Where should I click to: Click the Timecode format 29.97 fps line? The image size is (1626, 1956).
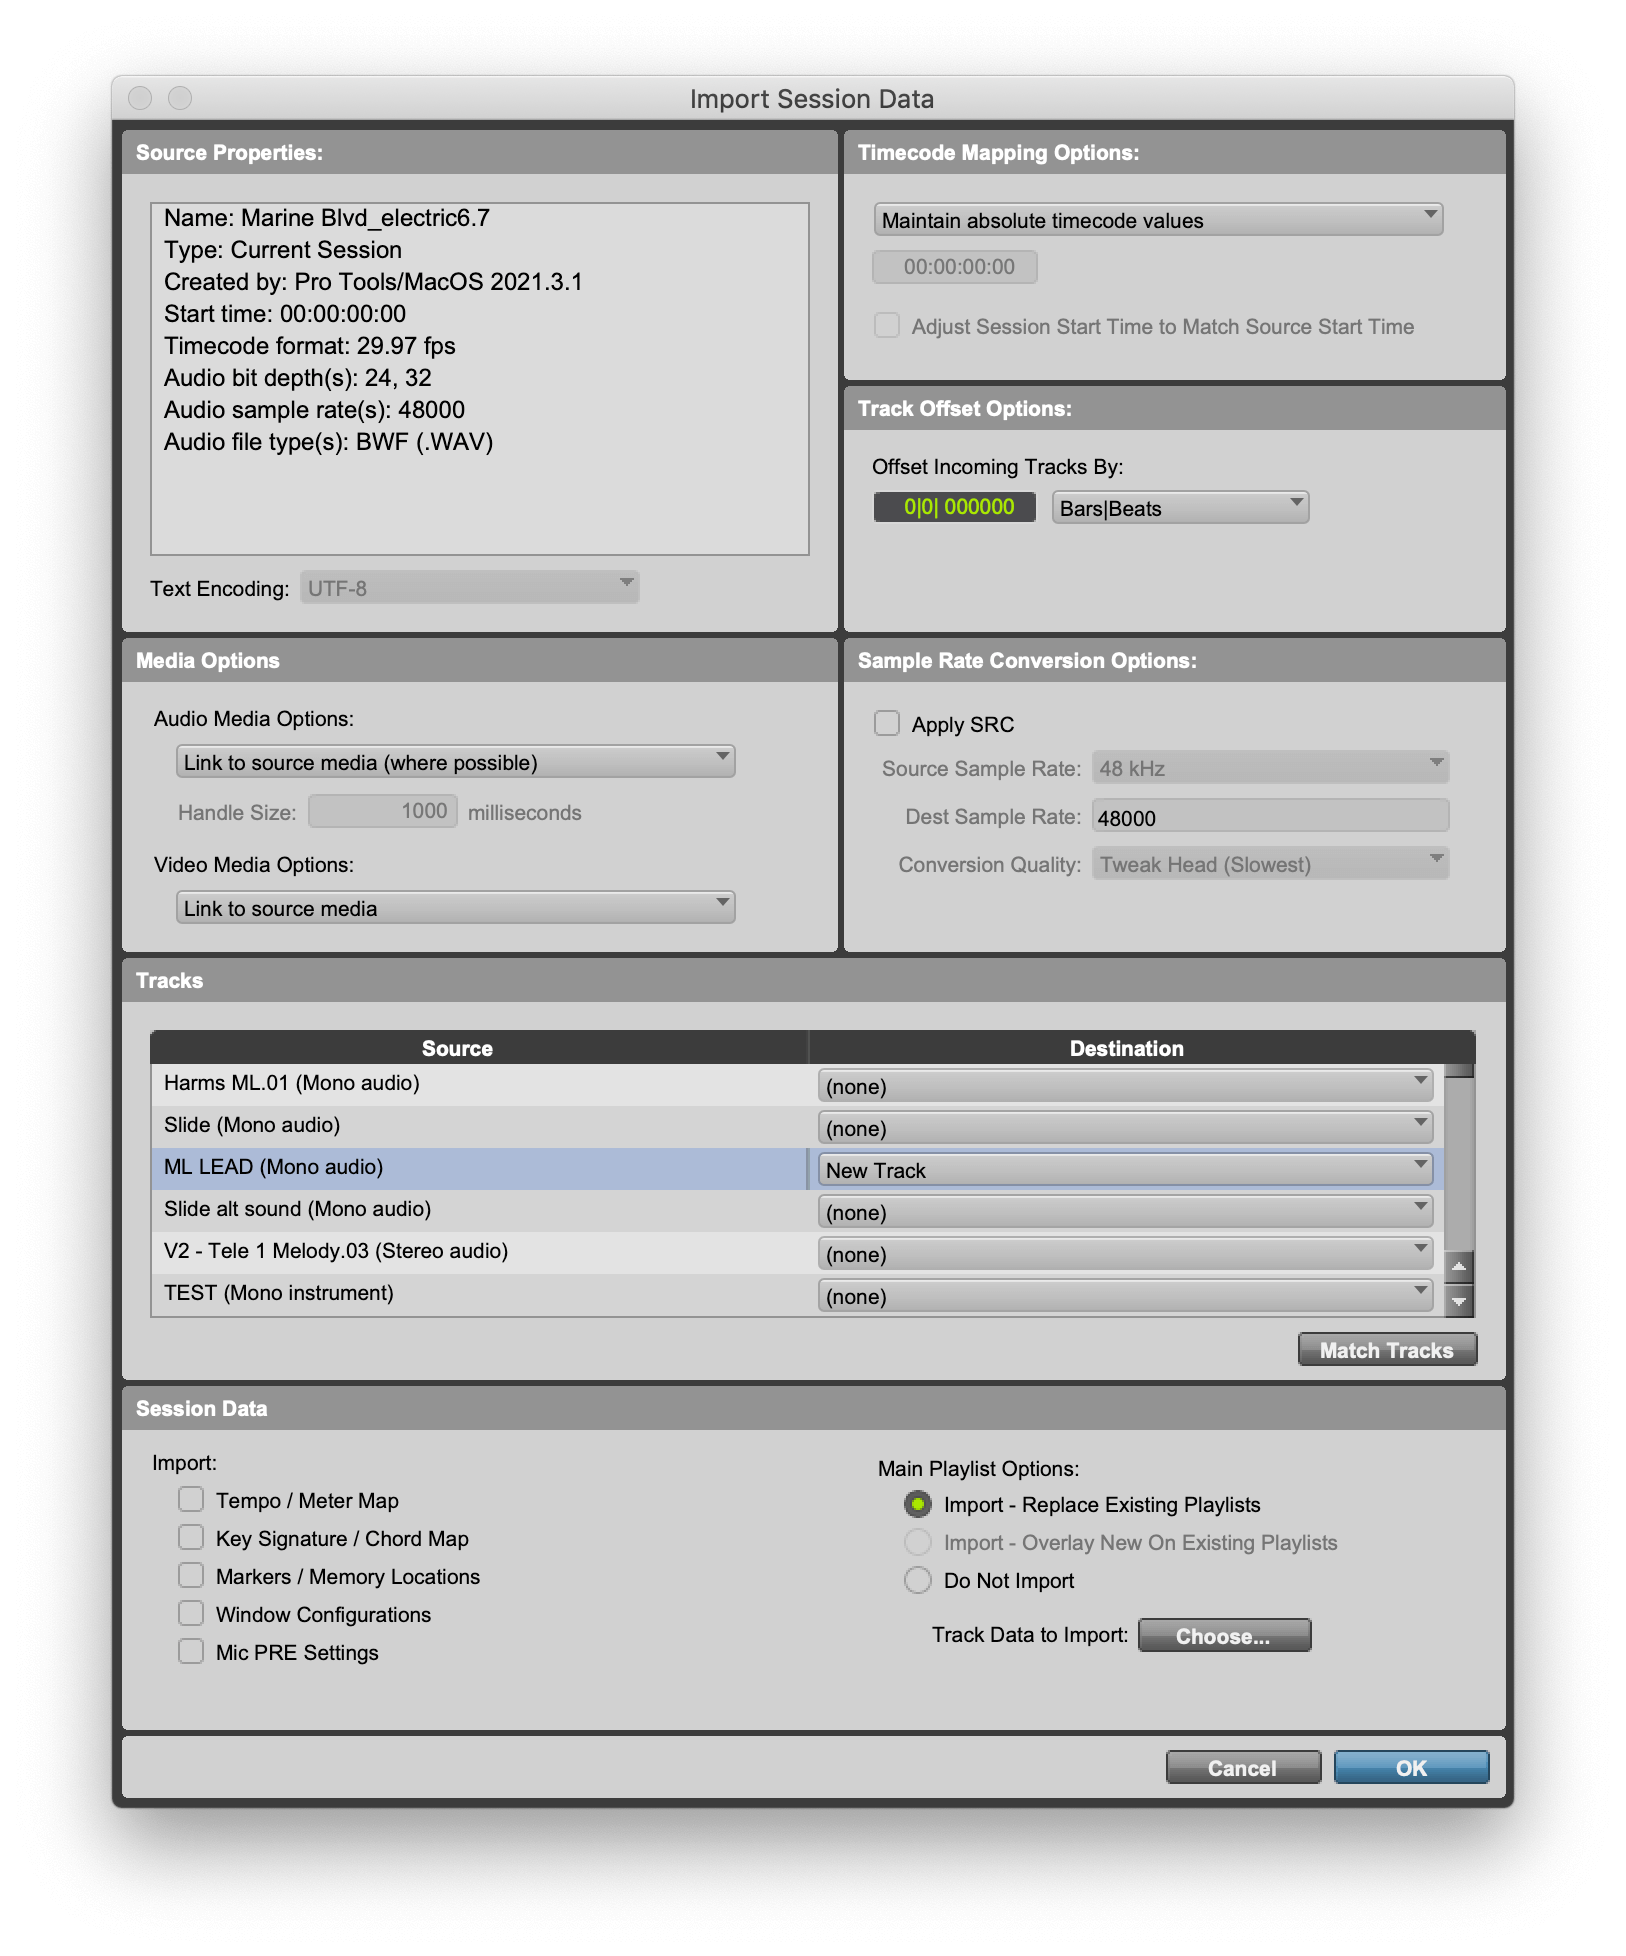coord(310,346)
